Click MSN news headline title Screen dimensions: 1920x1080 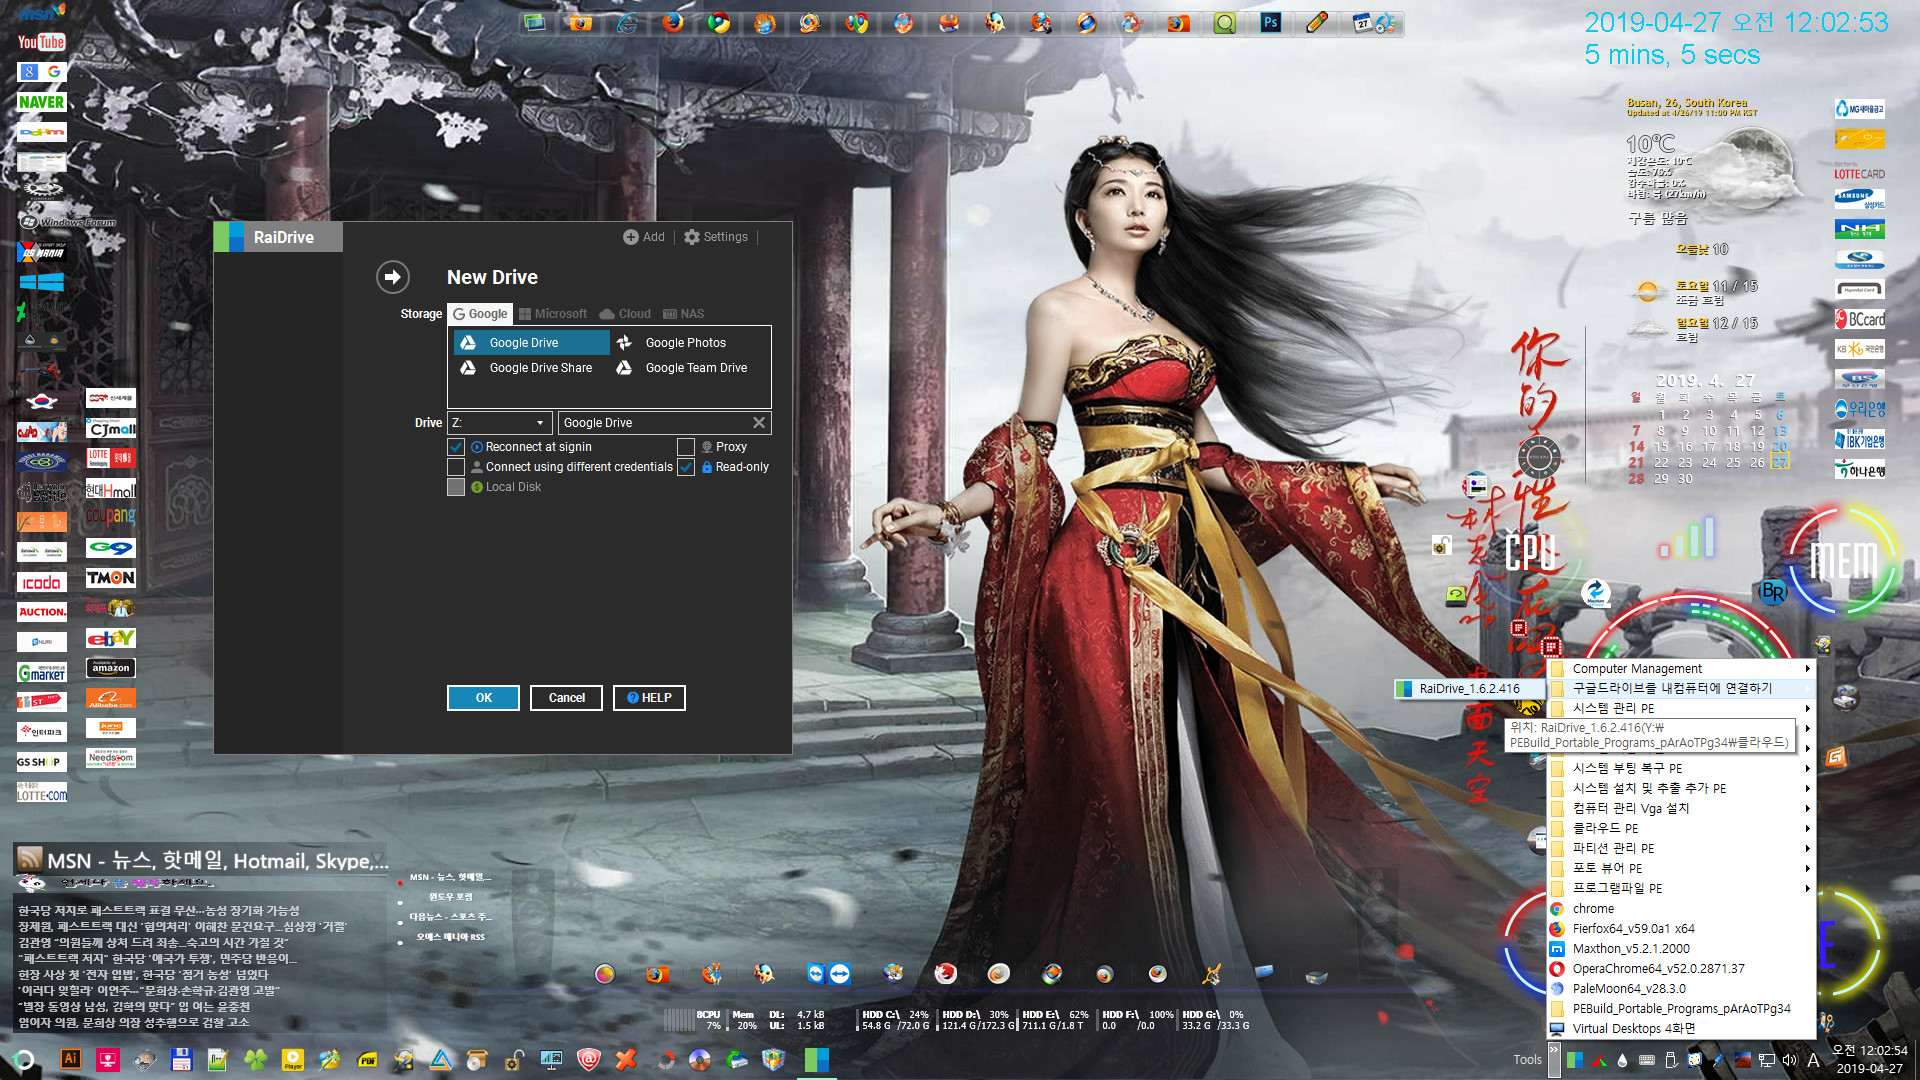point(218,860)
